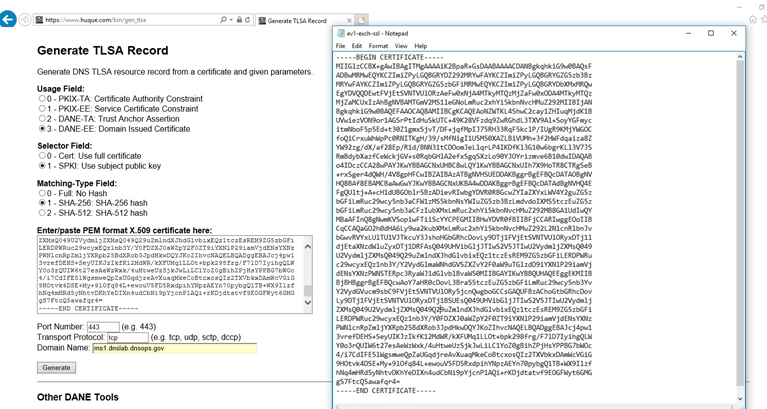This screenshot has width=767, height=409.
Task: Click the browser Forward arrow button
Action: point(26,19)
